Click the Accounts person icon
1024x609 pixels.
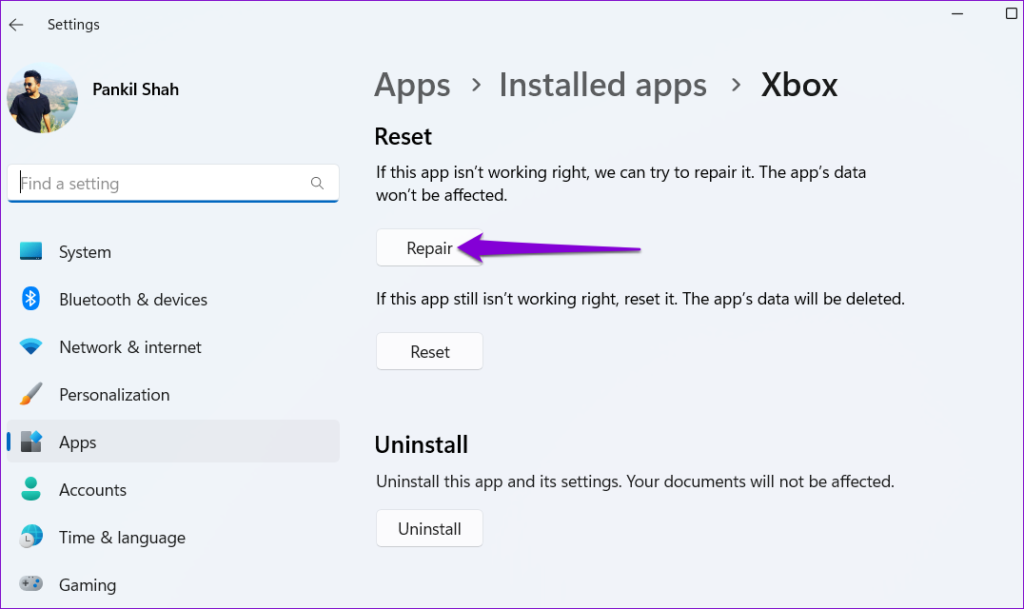(x=31, y=490)
